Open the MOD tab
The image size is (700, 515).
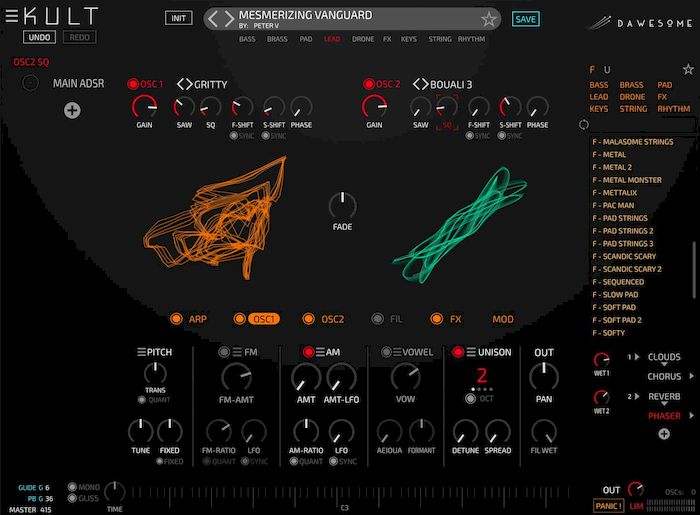(x=503, y=319)
